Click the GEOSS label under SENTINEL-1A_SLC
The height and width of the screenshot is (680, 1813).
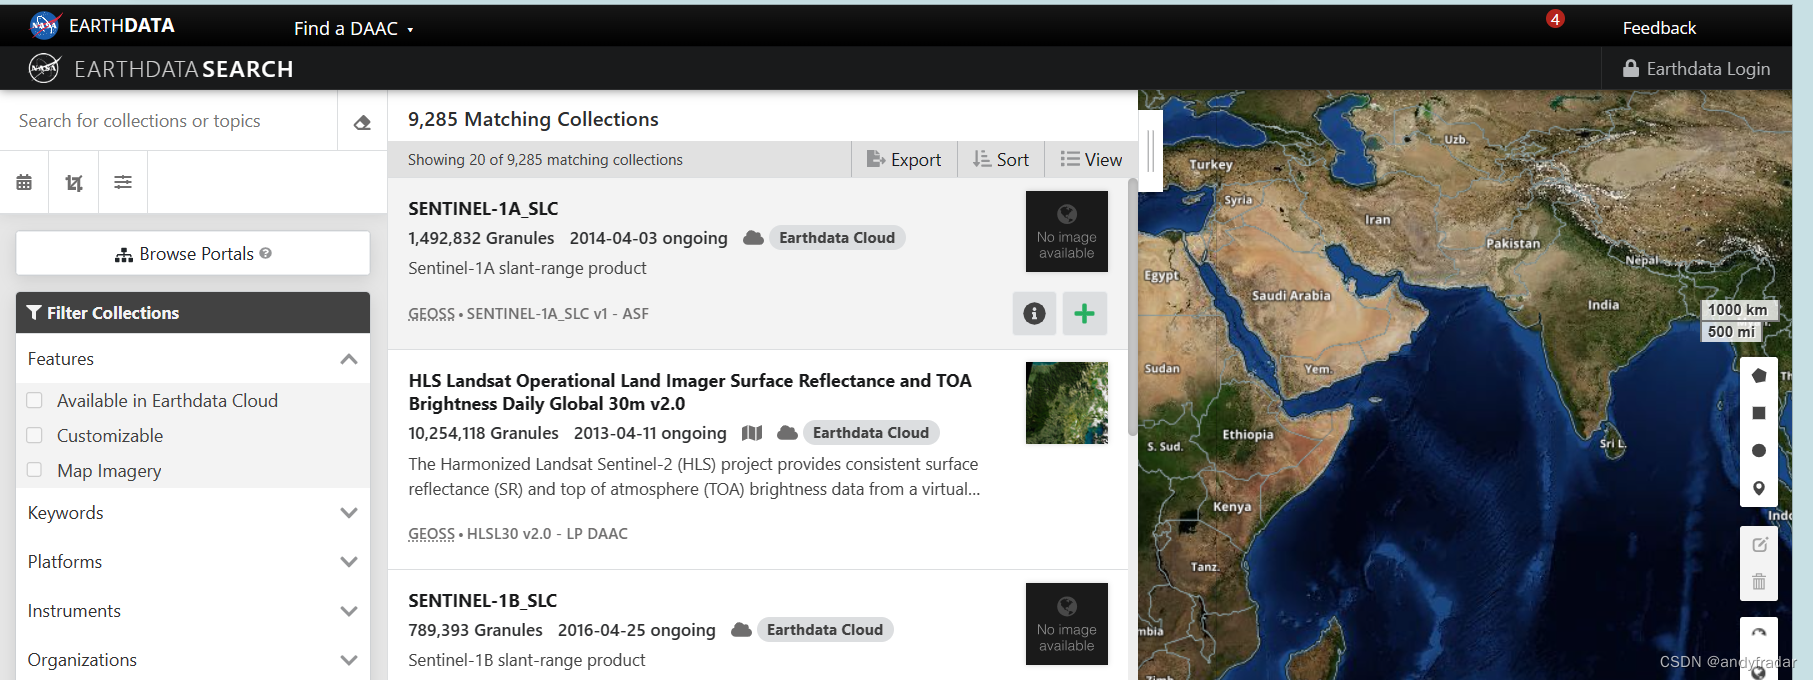(x=431, y=314)
